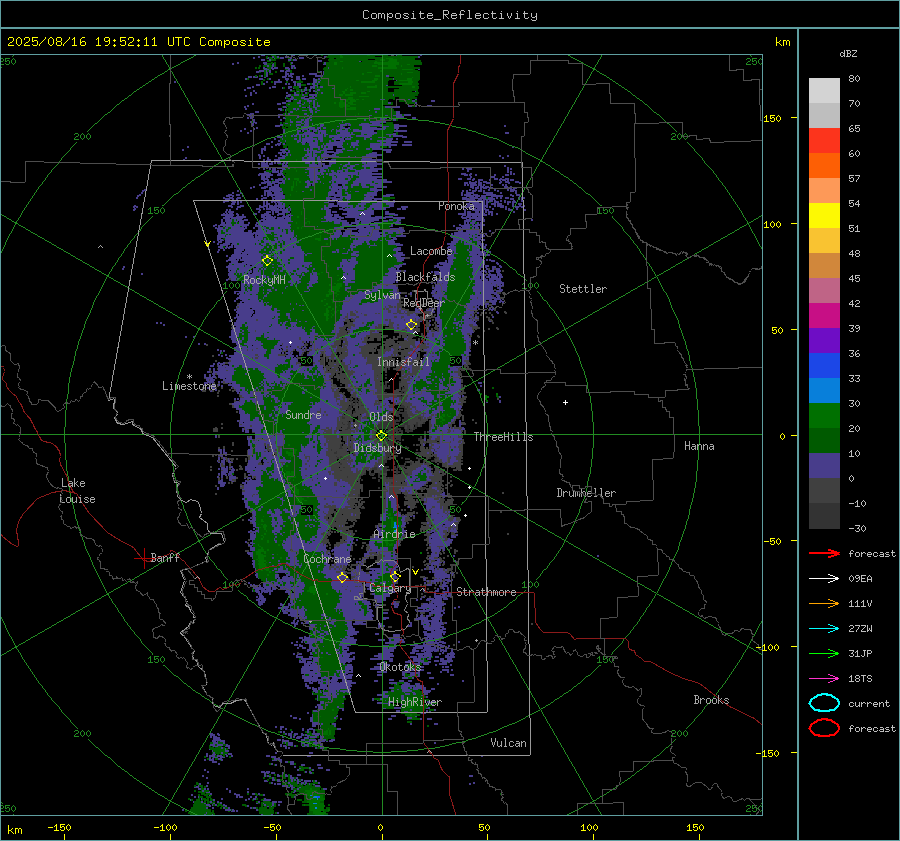
Task: Click the HighRiver label
Action: pyautogui.click(x=415, y=702)
